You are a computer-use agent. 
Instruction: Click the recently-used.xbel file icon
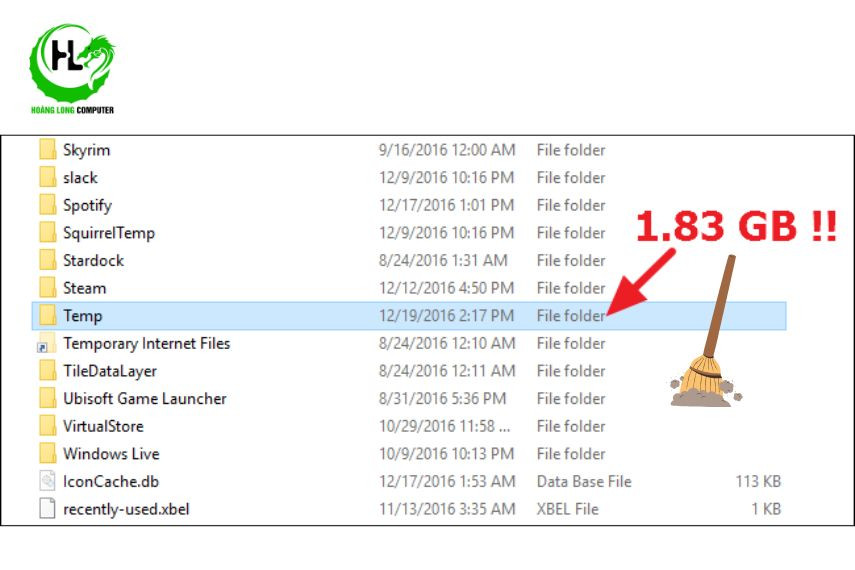click(x=47, y=509)
